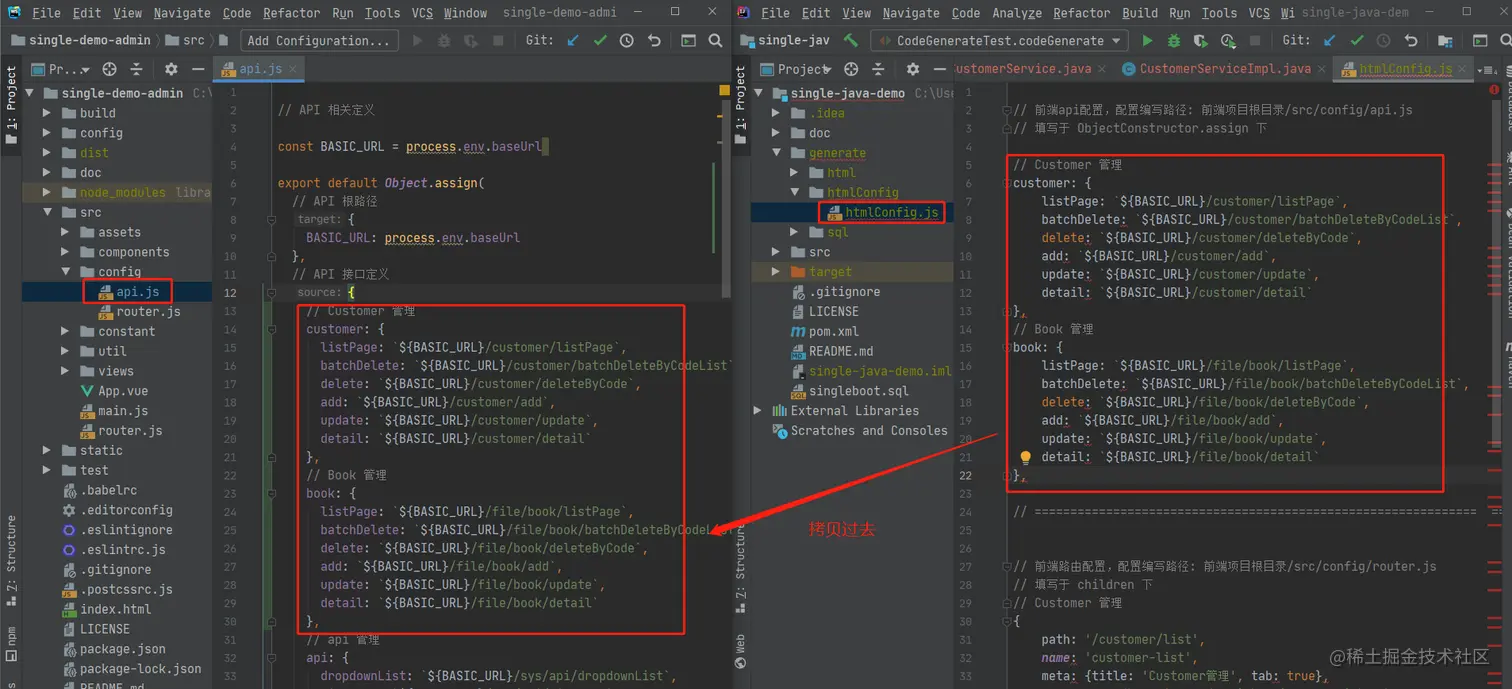Select the htmlConfig.js editor tab
Screen dimensions: 1512x689
(x=1404, y=69)
